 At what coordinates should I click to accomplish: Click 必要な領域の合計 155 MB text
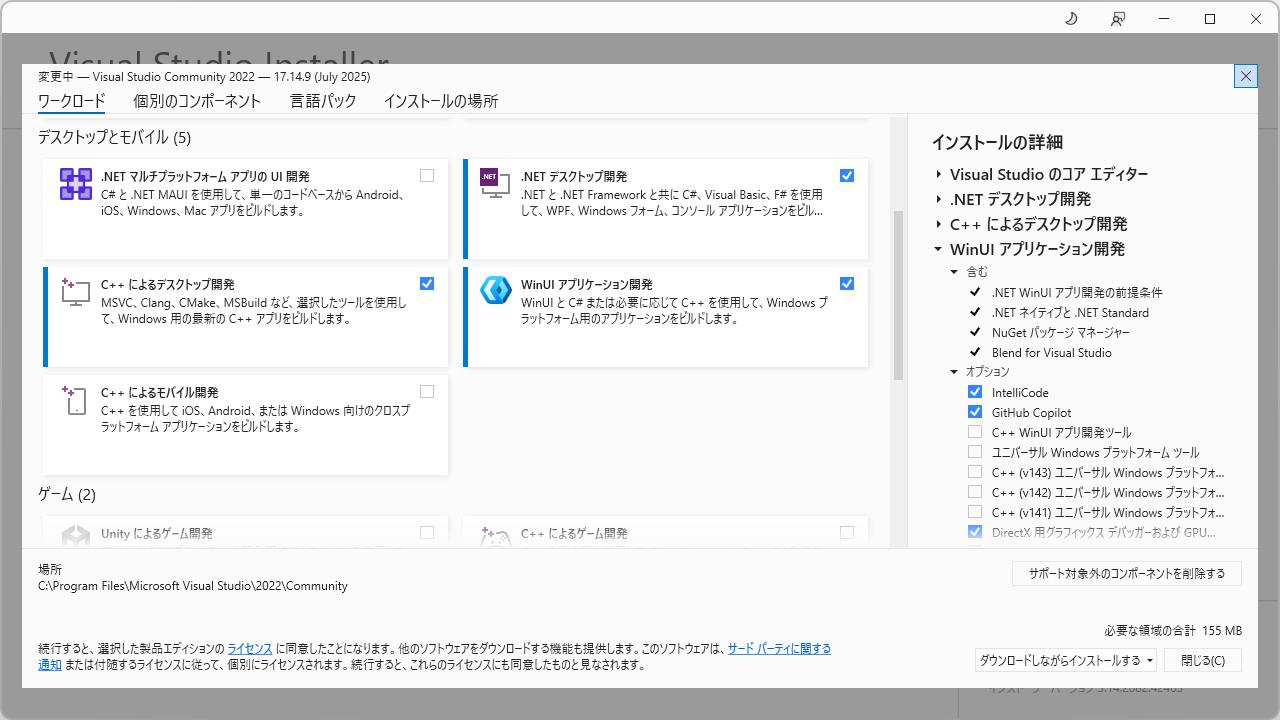(1173, 631)
